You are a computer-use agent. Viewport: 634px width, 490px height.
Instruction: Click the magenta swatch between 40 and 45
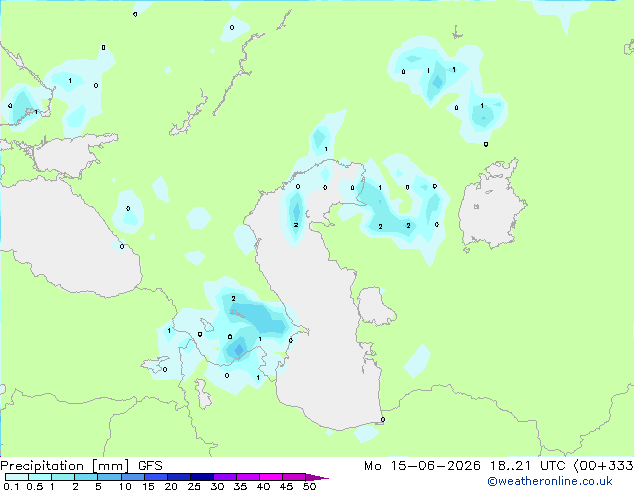tap(271, 477)
